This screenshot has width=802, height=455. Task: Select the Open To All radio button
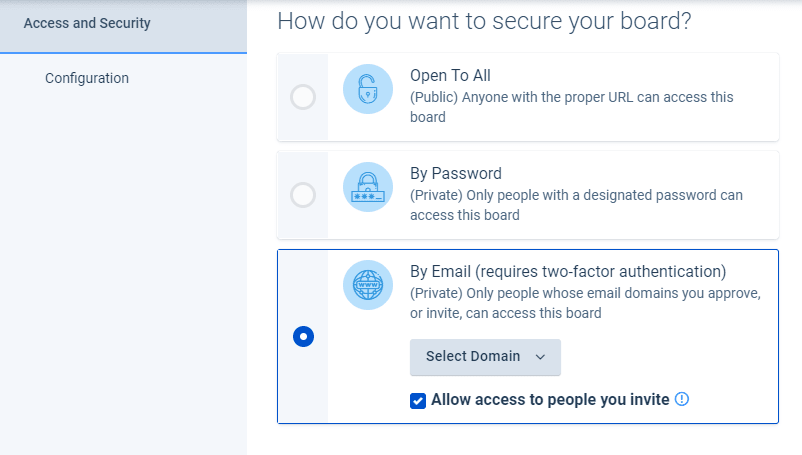302,97
